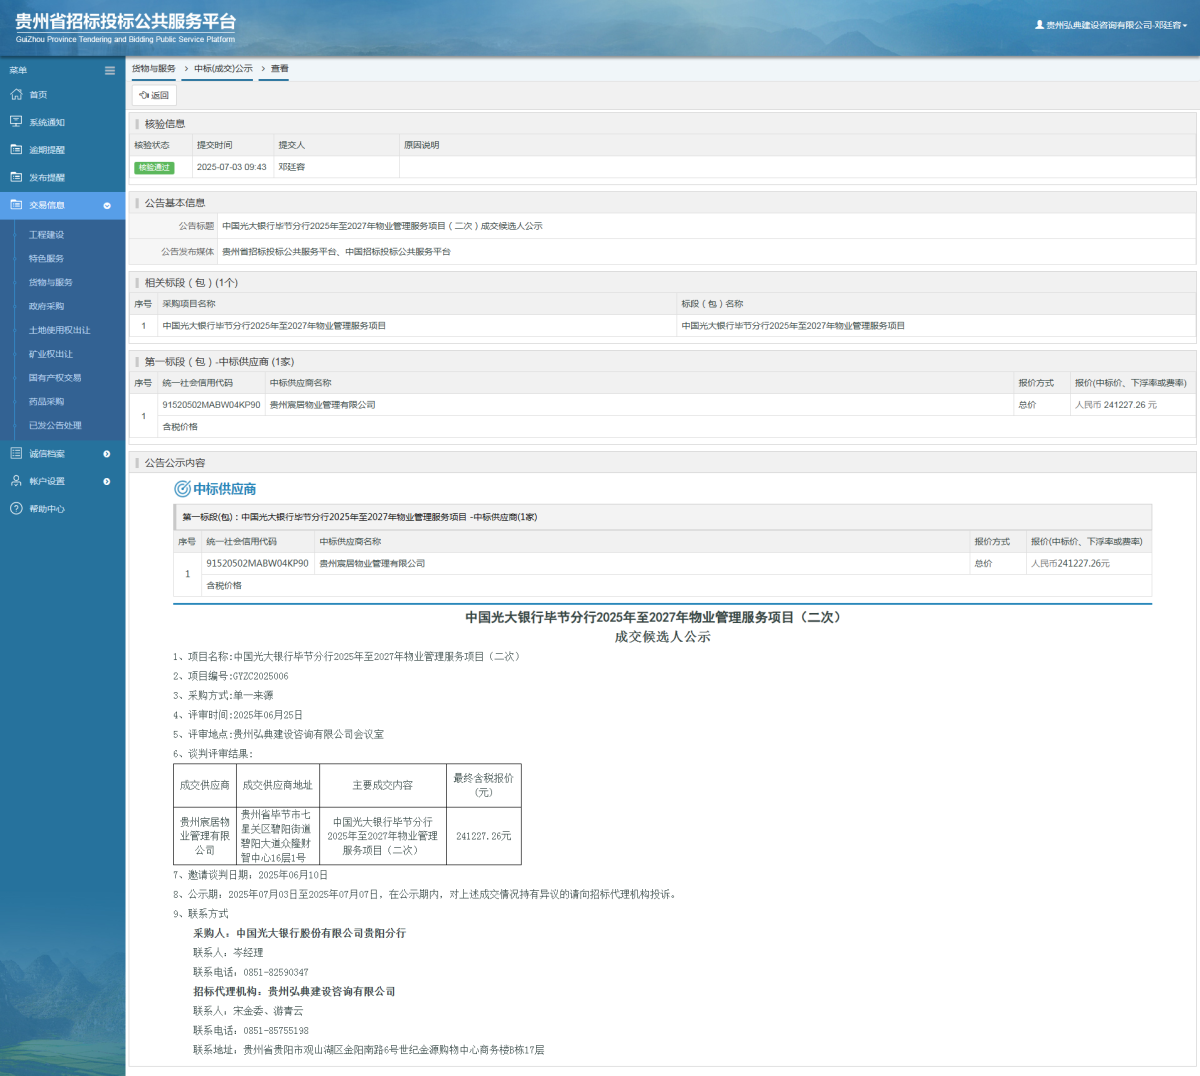Click the 采购人 中国光大银行 line
This screenshot has height=1076, width=1200.
click(300, 933)
